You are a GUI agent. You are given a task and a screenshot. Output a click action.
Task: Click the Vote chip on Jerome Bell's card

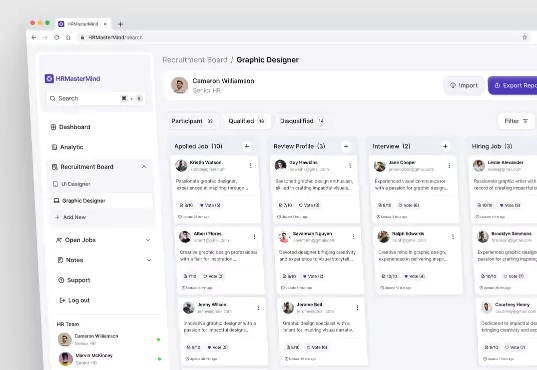click(x=317, y=347)
